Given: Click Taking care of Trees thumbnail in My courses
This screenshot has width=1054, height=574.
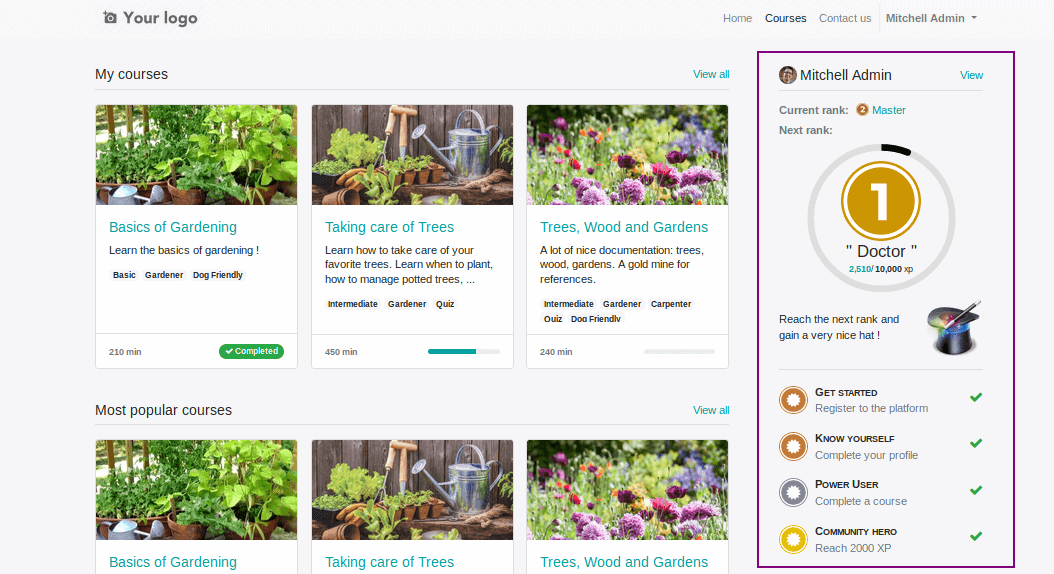Looking at the screenshot, I should (412, 155).
